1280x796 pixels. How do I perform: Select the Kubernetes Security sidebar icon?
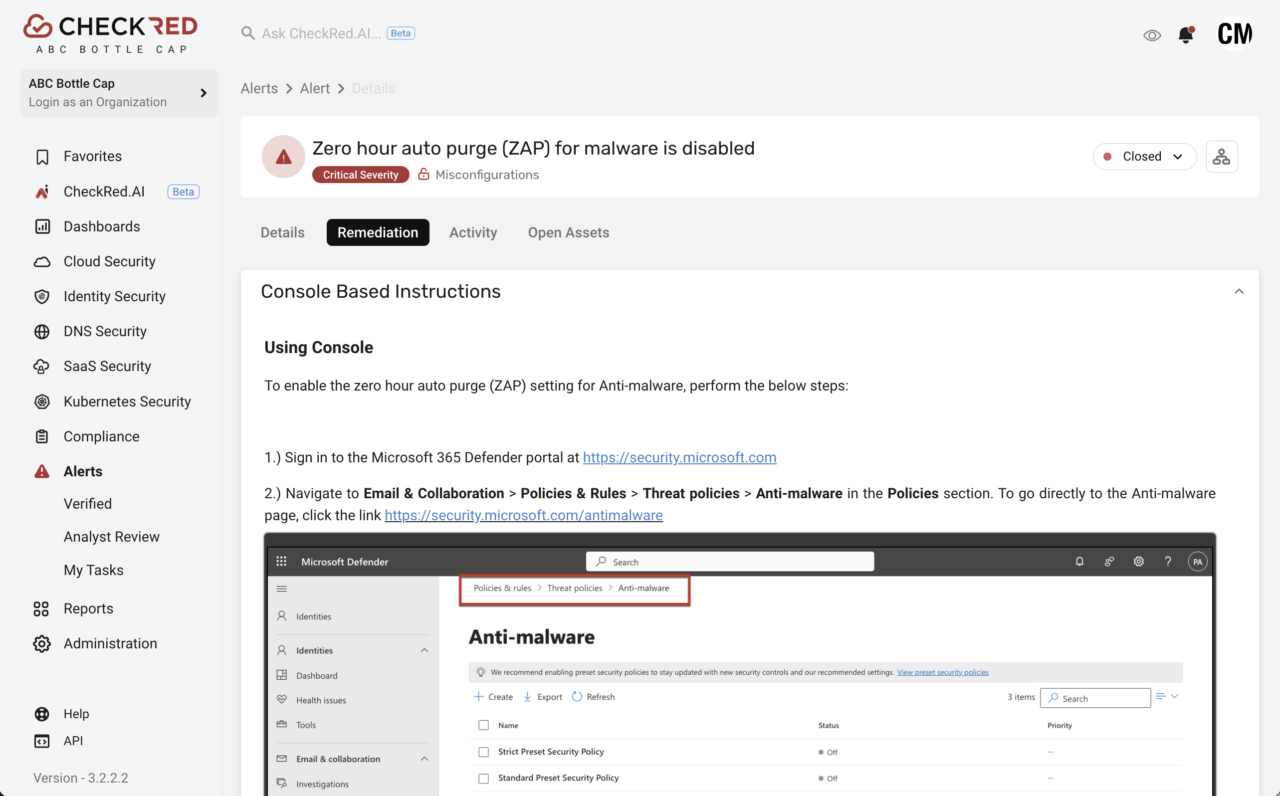pos(41,401)
